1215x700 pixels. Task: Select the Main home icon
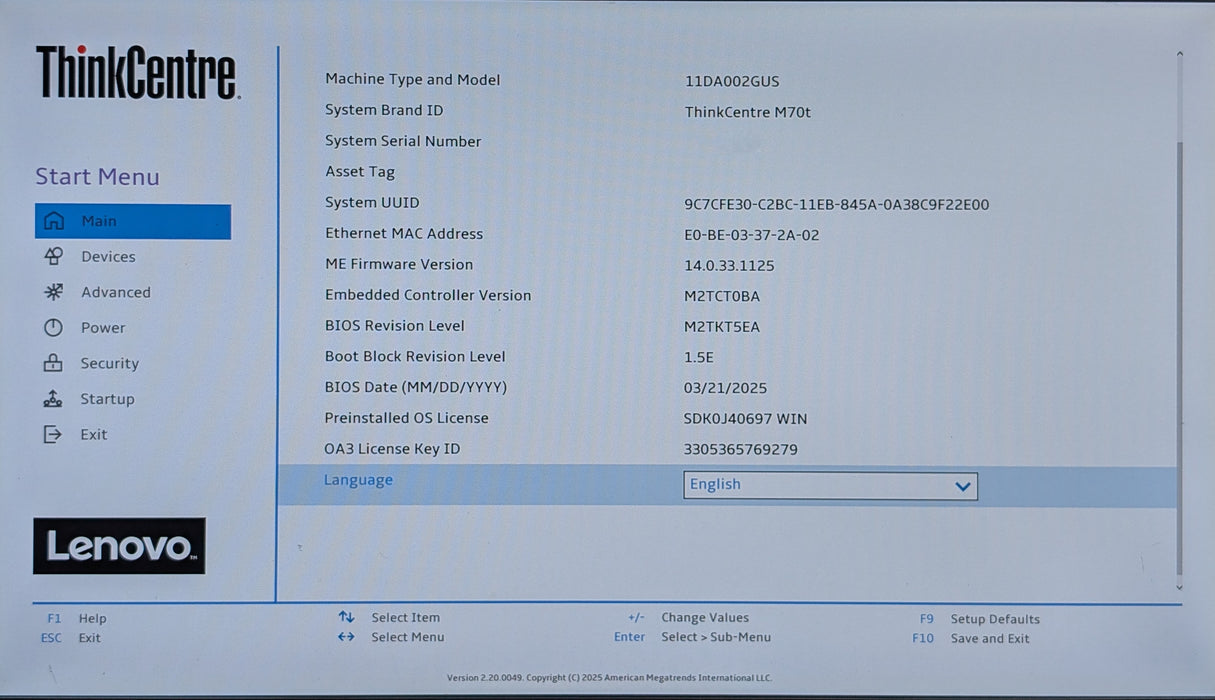pos(54,221)
